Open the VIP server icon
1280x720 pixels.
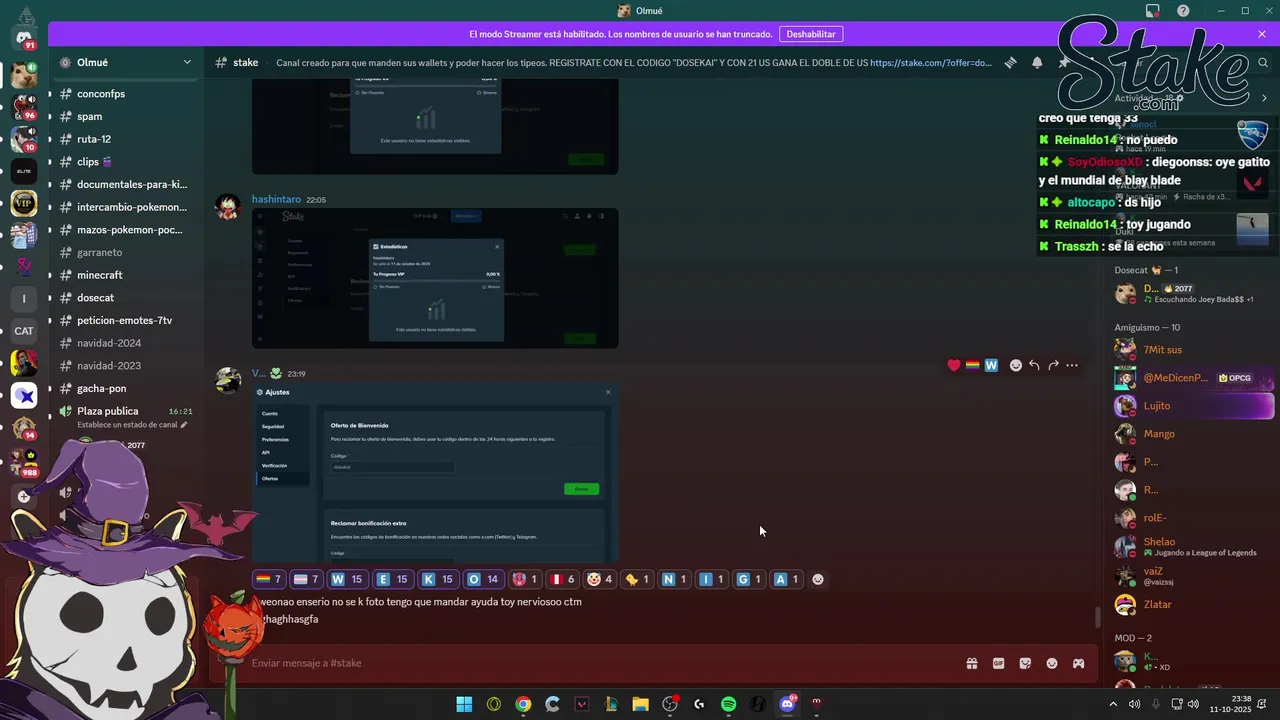point(24,204)
